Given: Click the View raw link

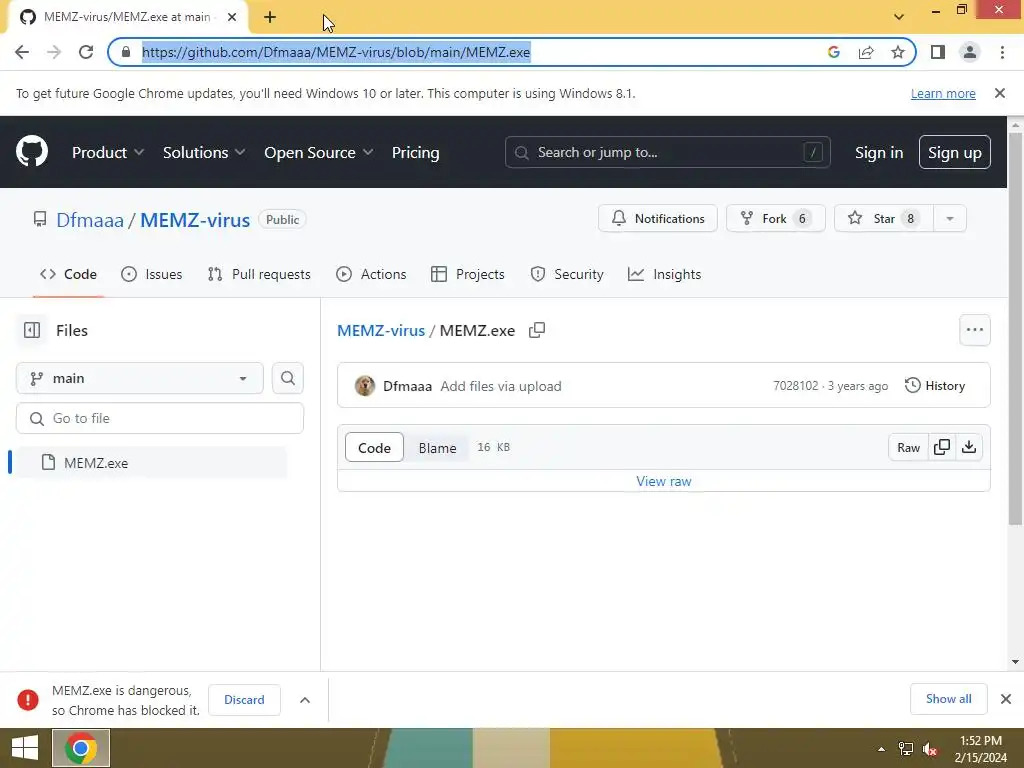Looking at the screenshot, I should pos(664,481).
